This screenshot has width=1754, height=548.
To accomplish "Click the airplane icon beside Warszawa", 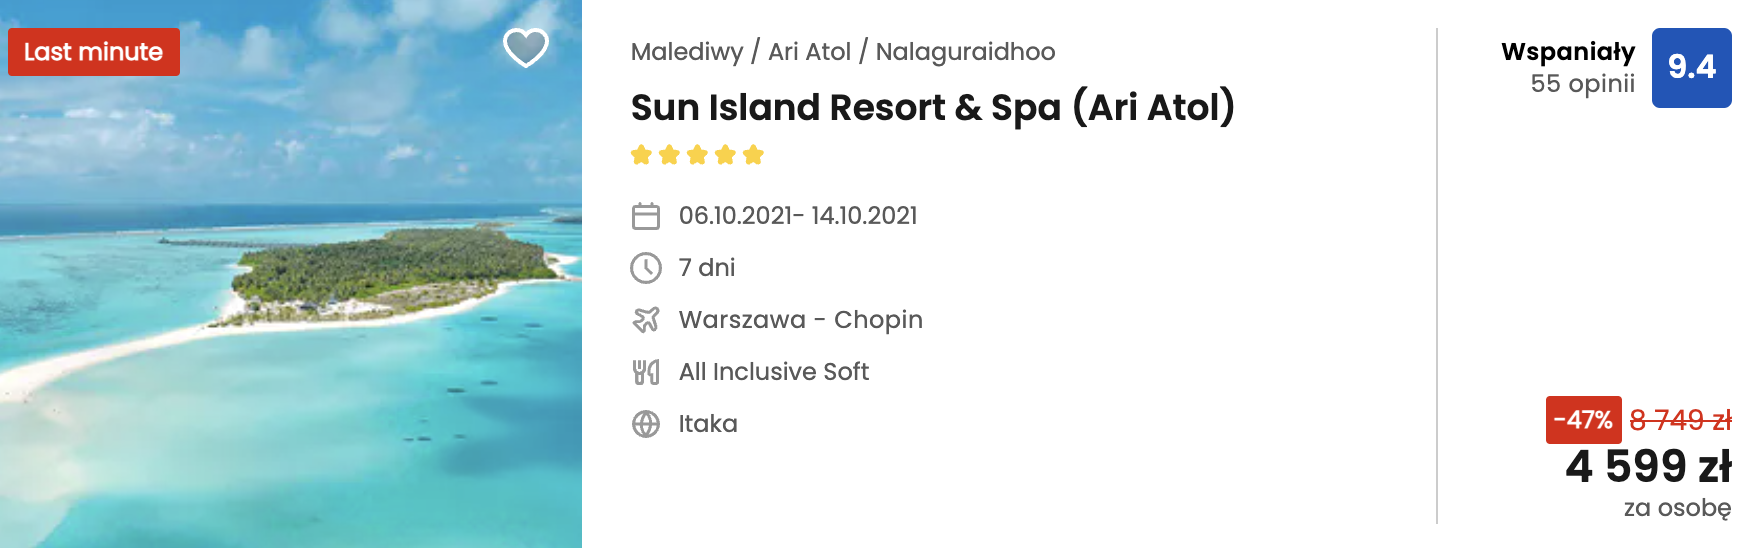I will tap(646, 320).
